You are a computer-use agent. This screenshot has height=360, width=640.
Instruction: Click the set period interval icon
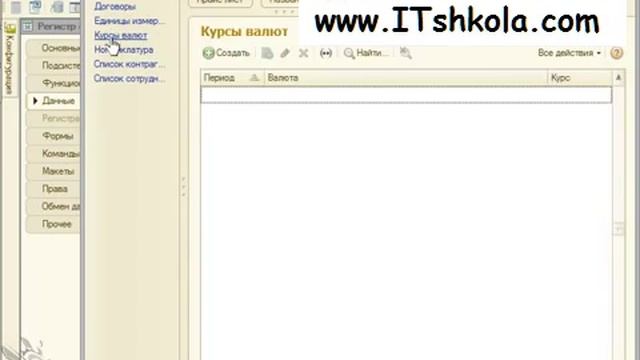[x=325, y=53]
